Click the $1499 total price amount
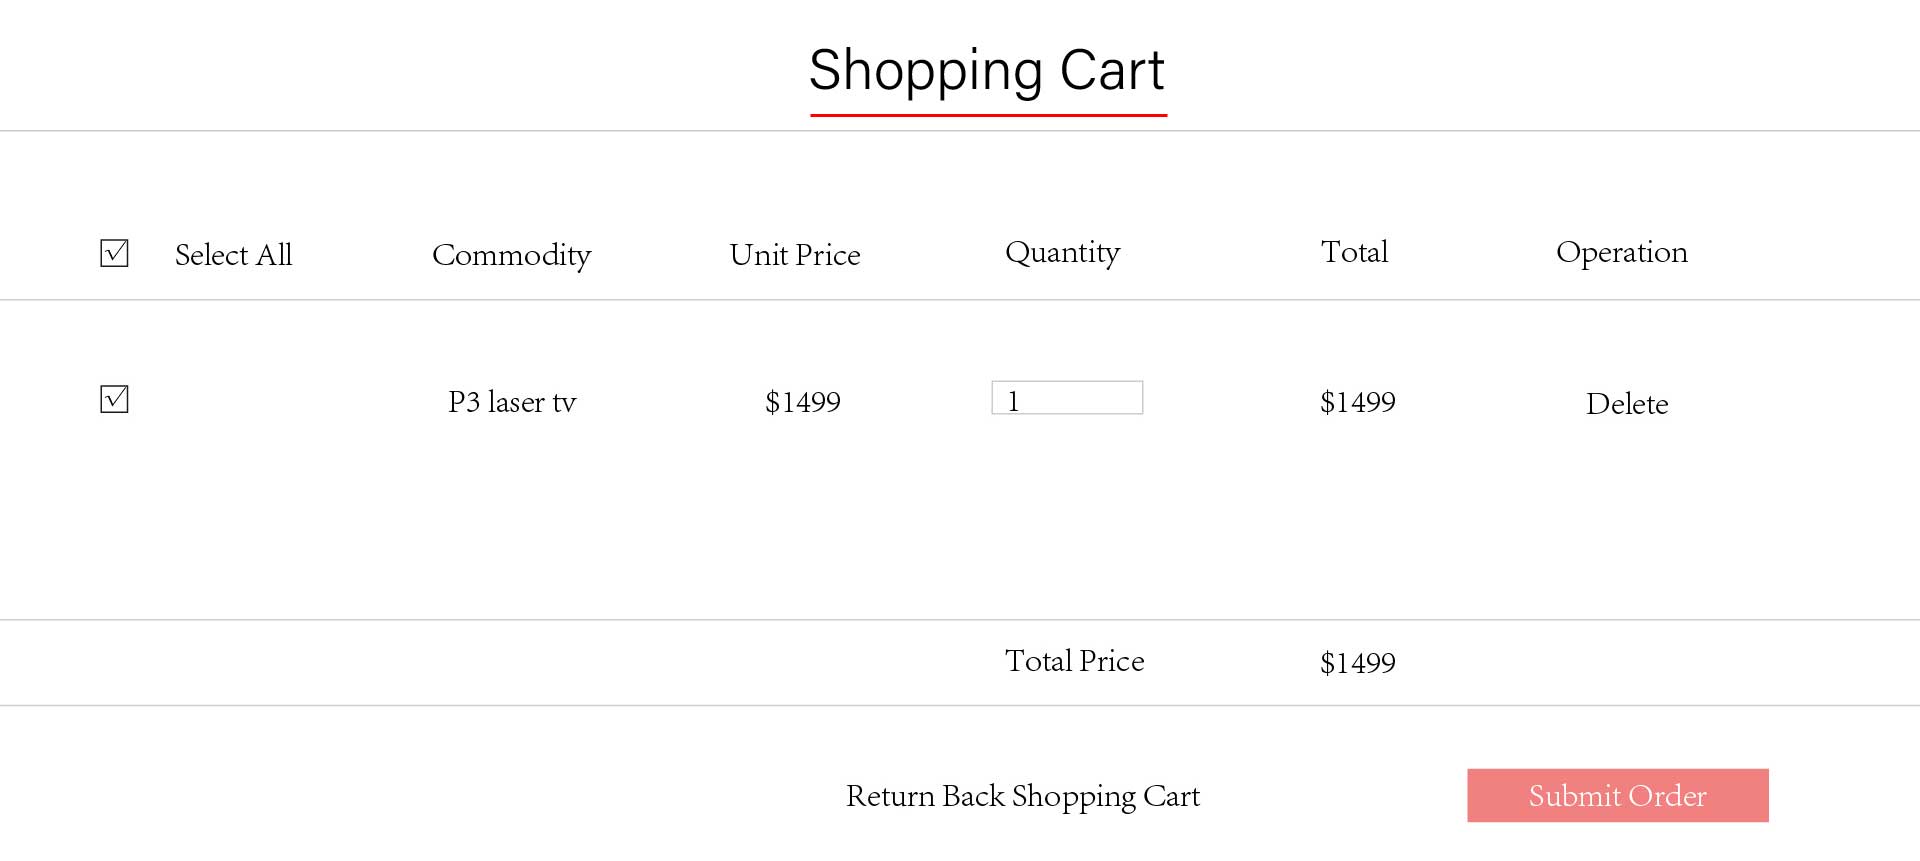The width and height of the screenshot is (1920, 861). 1357,663
